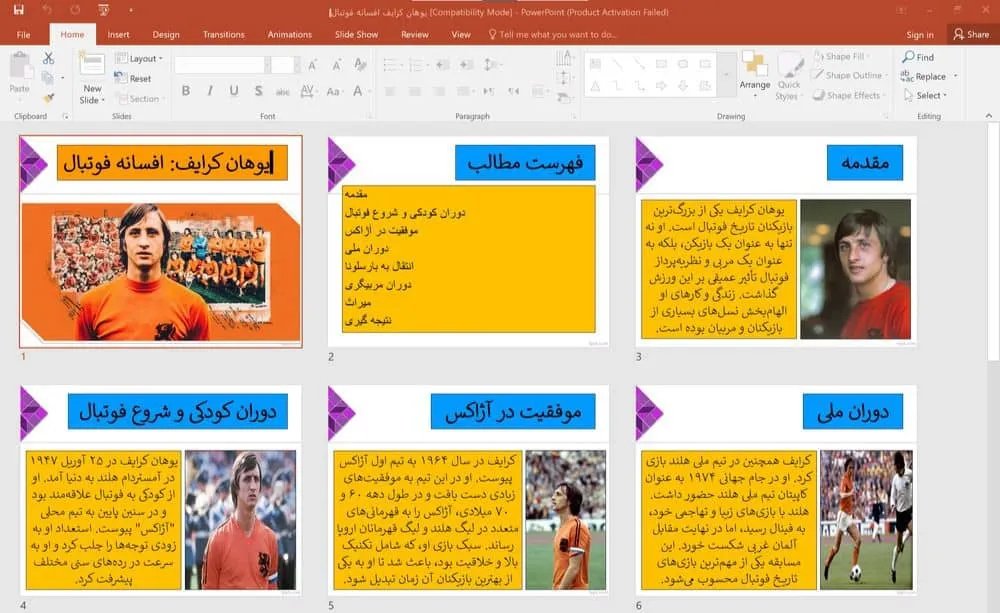Clear all formatting icon
This screenshot has height=613, width=1000.
(360, 64)
